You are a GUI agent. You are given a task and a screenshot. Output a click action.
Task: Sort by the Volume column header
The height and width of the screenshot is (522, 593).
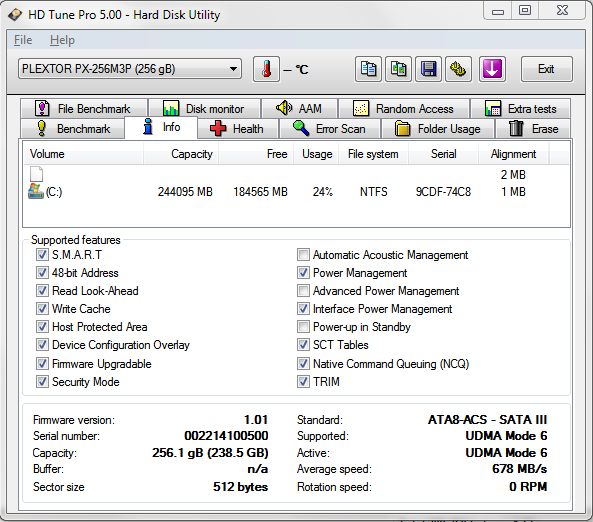(x=83, y=154)
